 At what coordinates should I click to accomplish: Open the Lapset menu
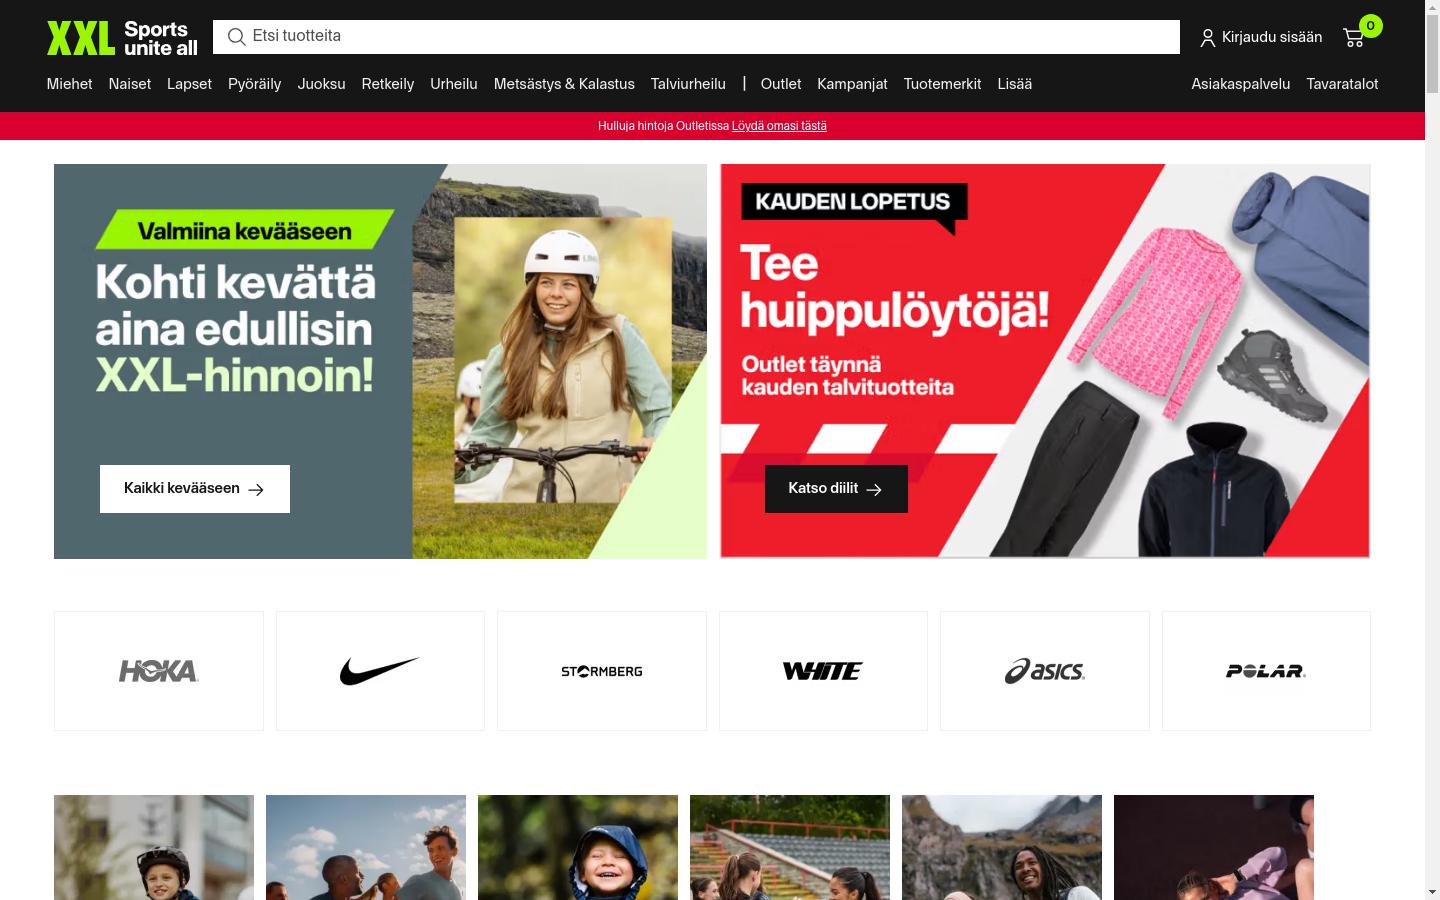(189, 84)
